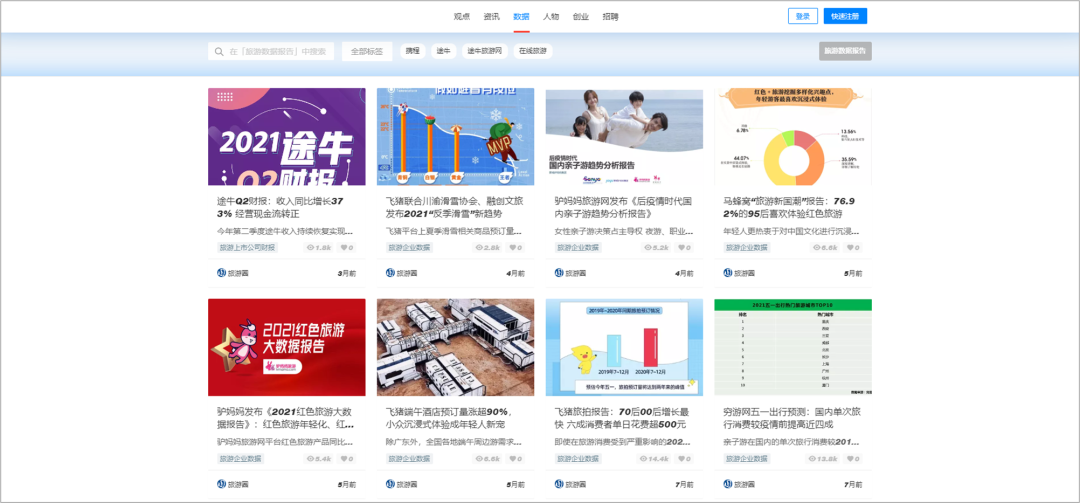
Task: Open the 招聘 navigation tab
Action: (610, 16)
